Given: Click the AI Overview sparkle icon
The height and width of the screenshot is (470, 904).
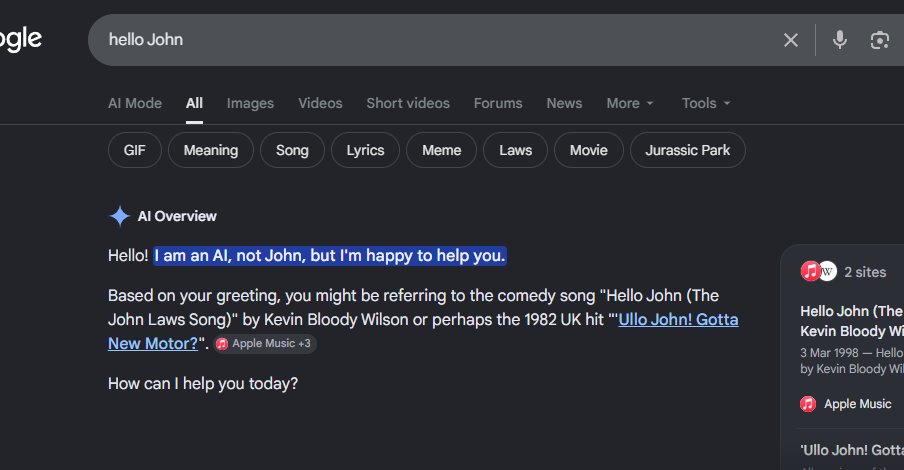Looking at the screenshot, I should pyautogui.click(x=119, y=216).
